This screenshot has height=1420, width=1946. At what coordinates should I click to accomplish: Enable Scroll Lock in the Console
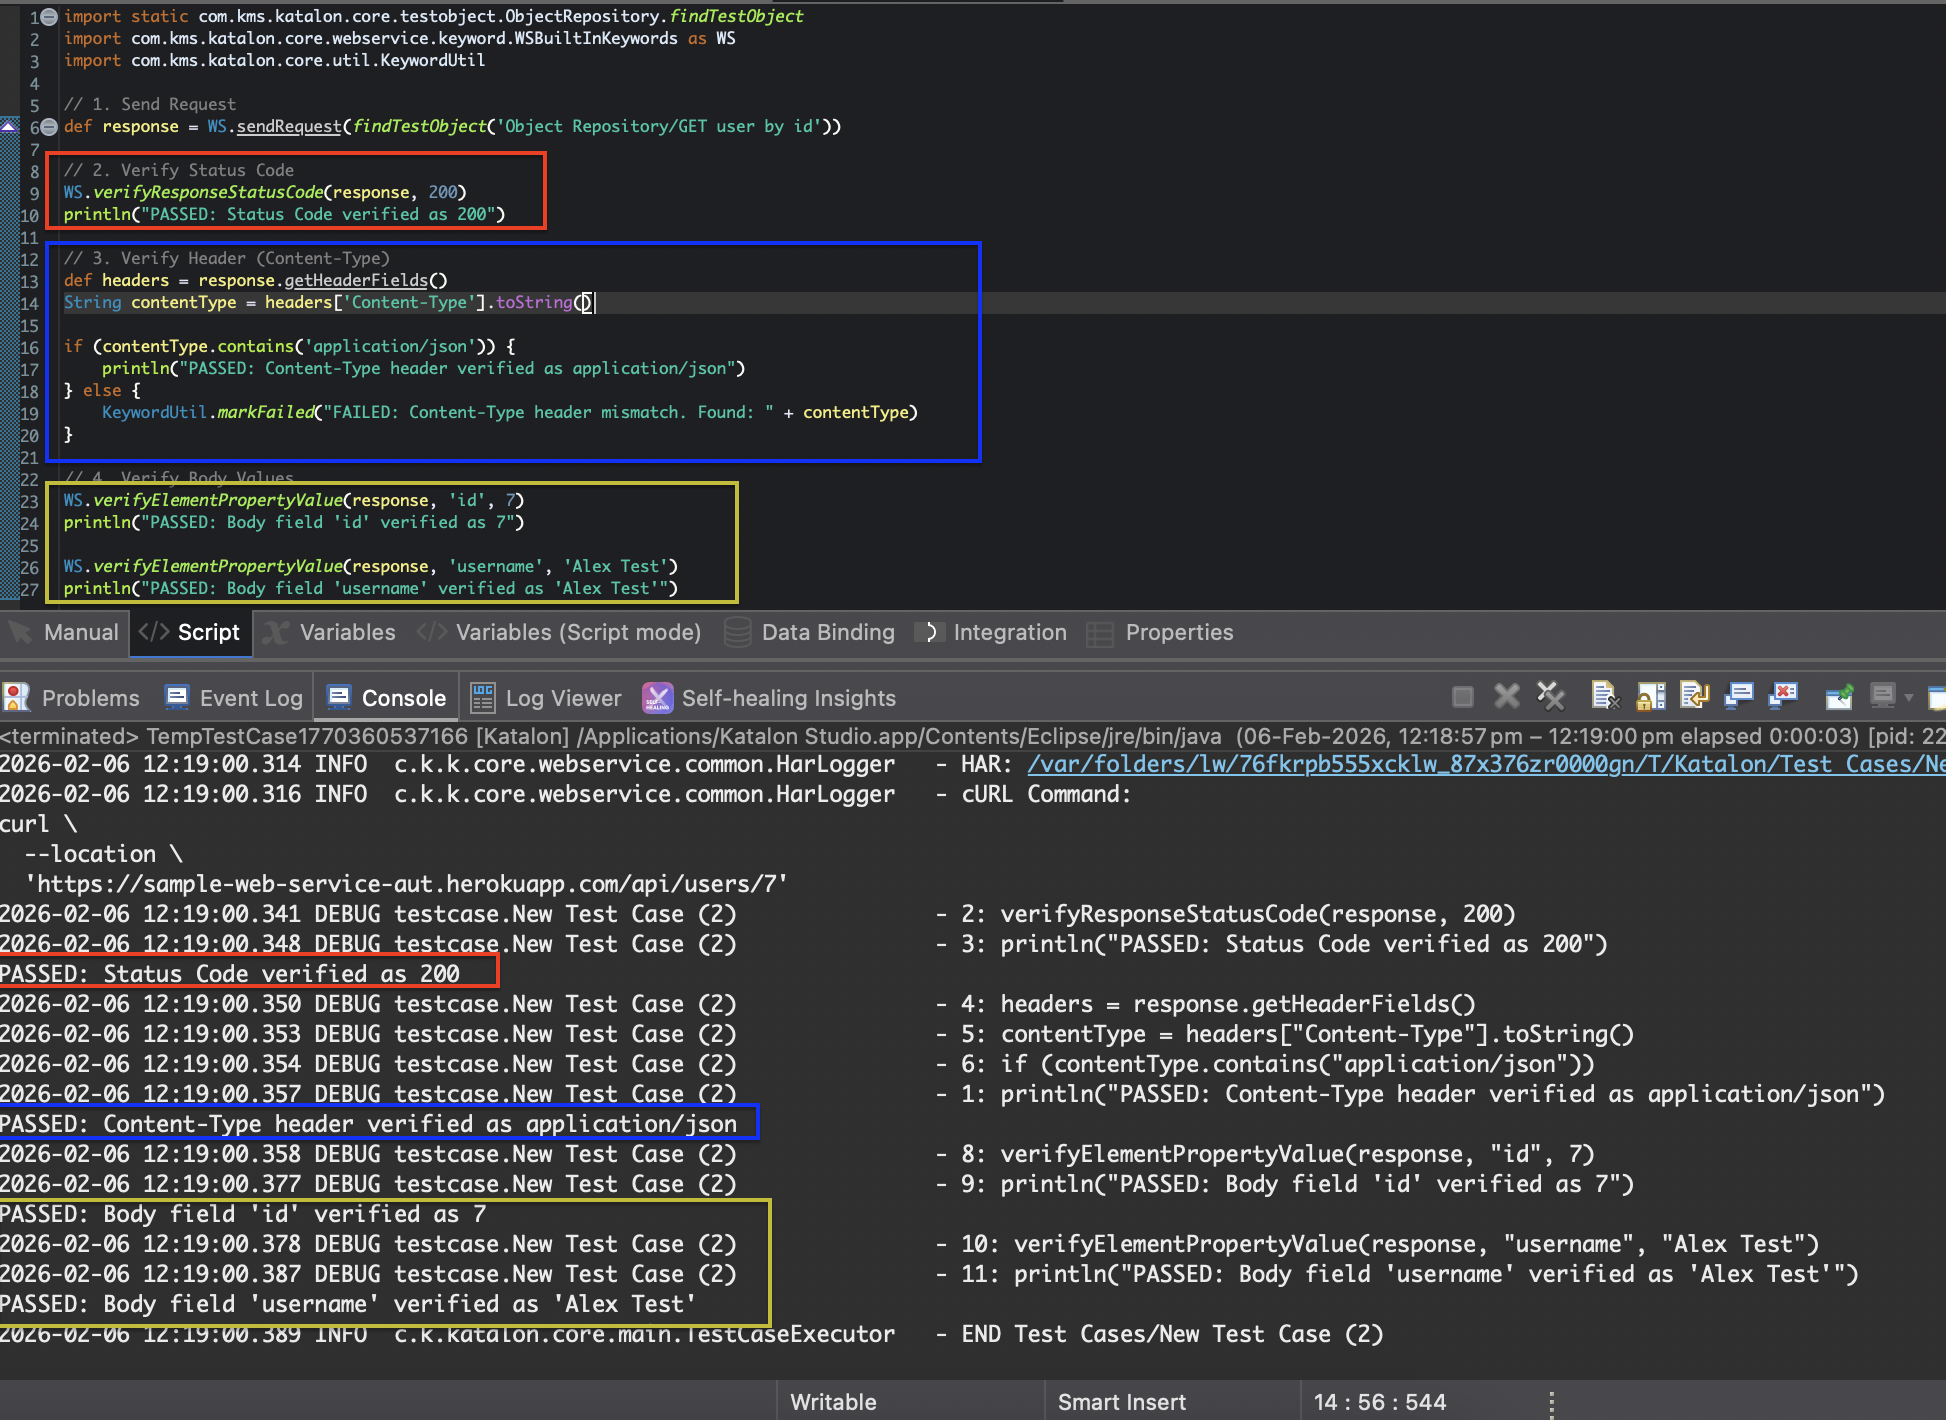click(1650, 696)
